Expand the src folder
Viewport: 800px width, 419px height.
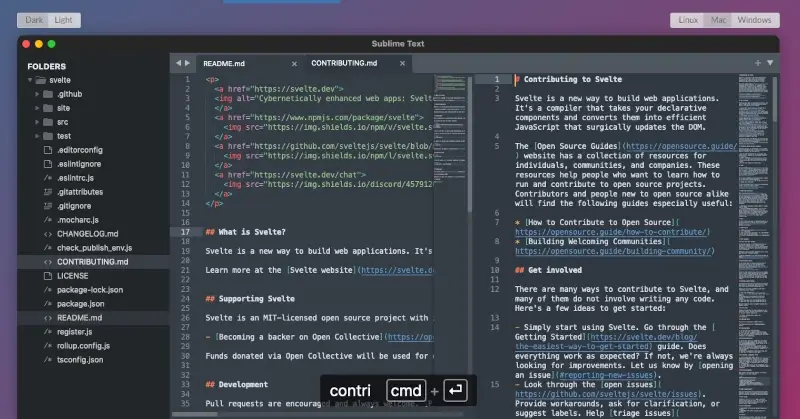[36, 121]
